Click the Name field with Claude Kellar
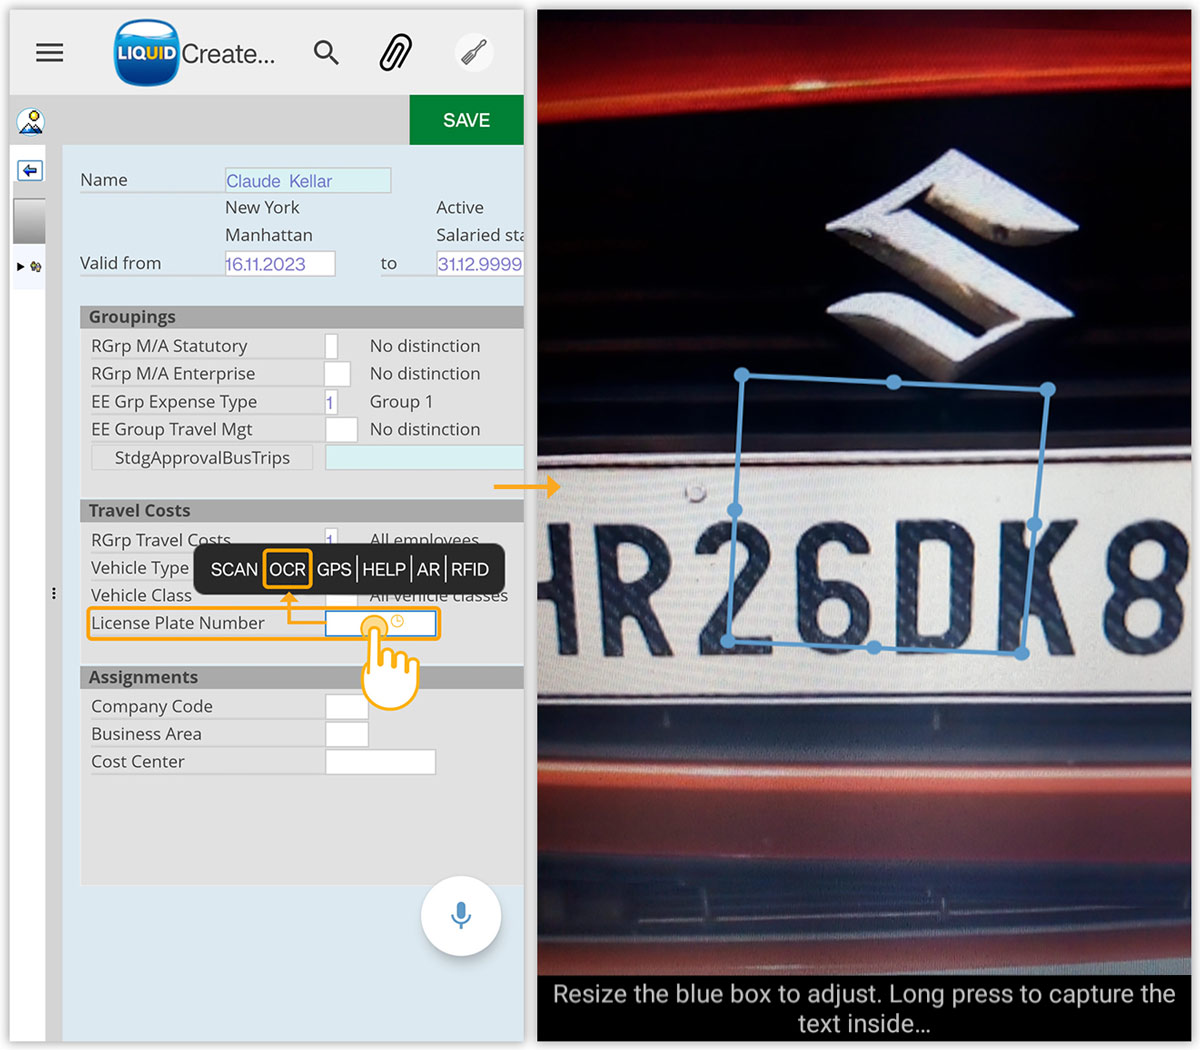Viewport: 1200px width, 1050px height. click(x=308, y=180)
